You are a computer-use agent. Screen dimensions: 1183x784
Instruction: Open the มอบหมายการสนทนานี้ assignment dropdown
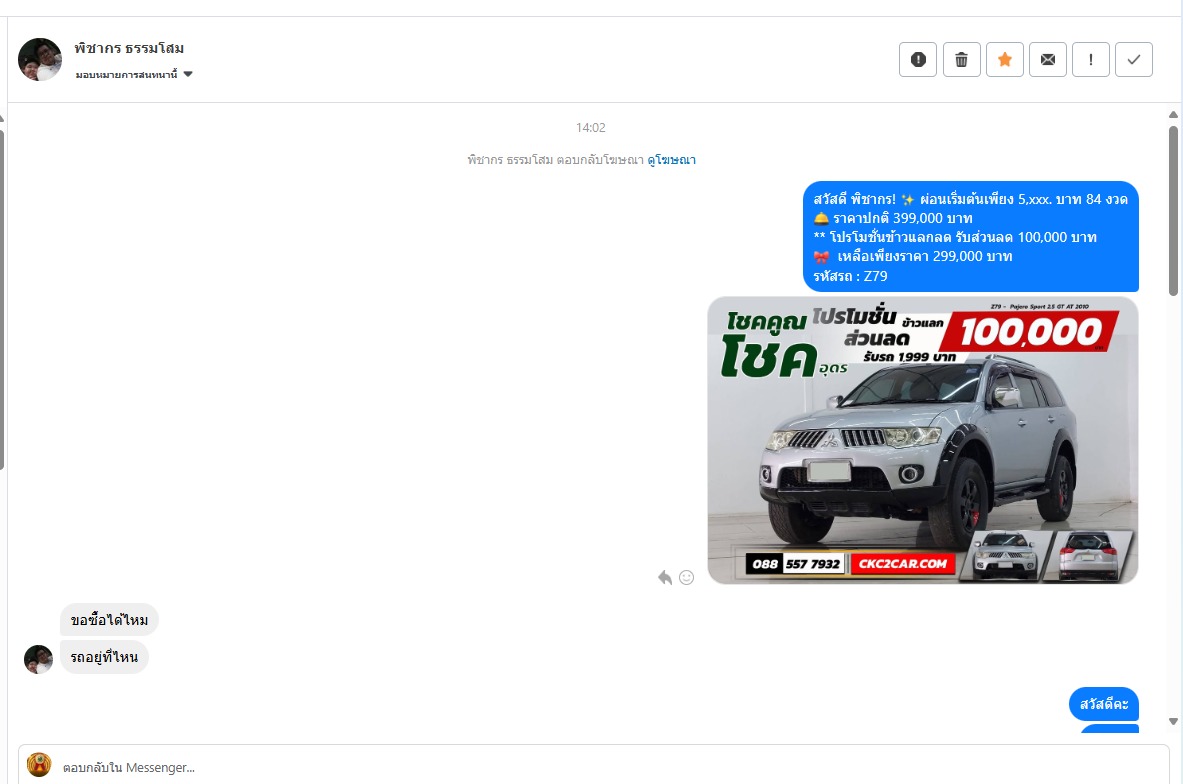(134, 74)
